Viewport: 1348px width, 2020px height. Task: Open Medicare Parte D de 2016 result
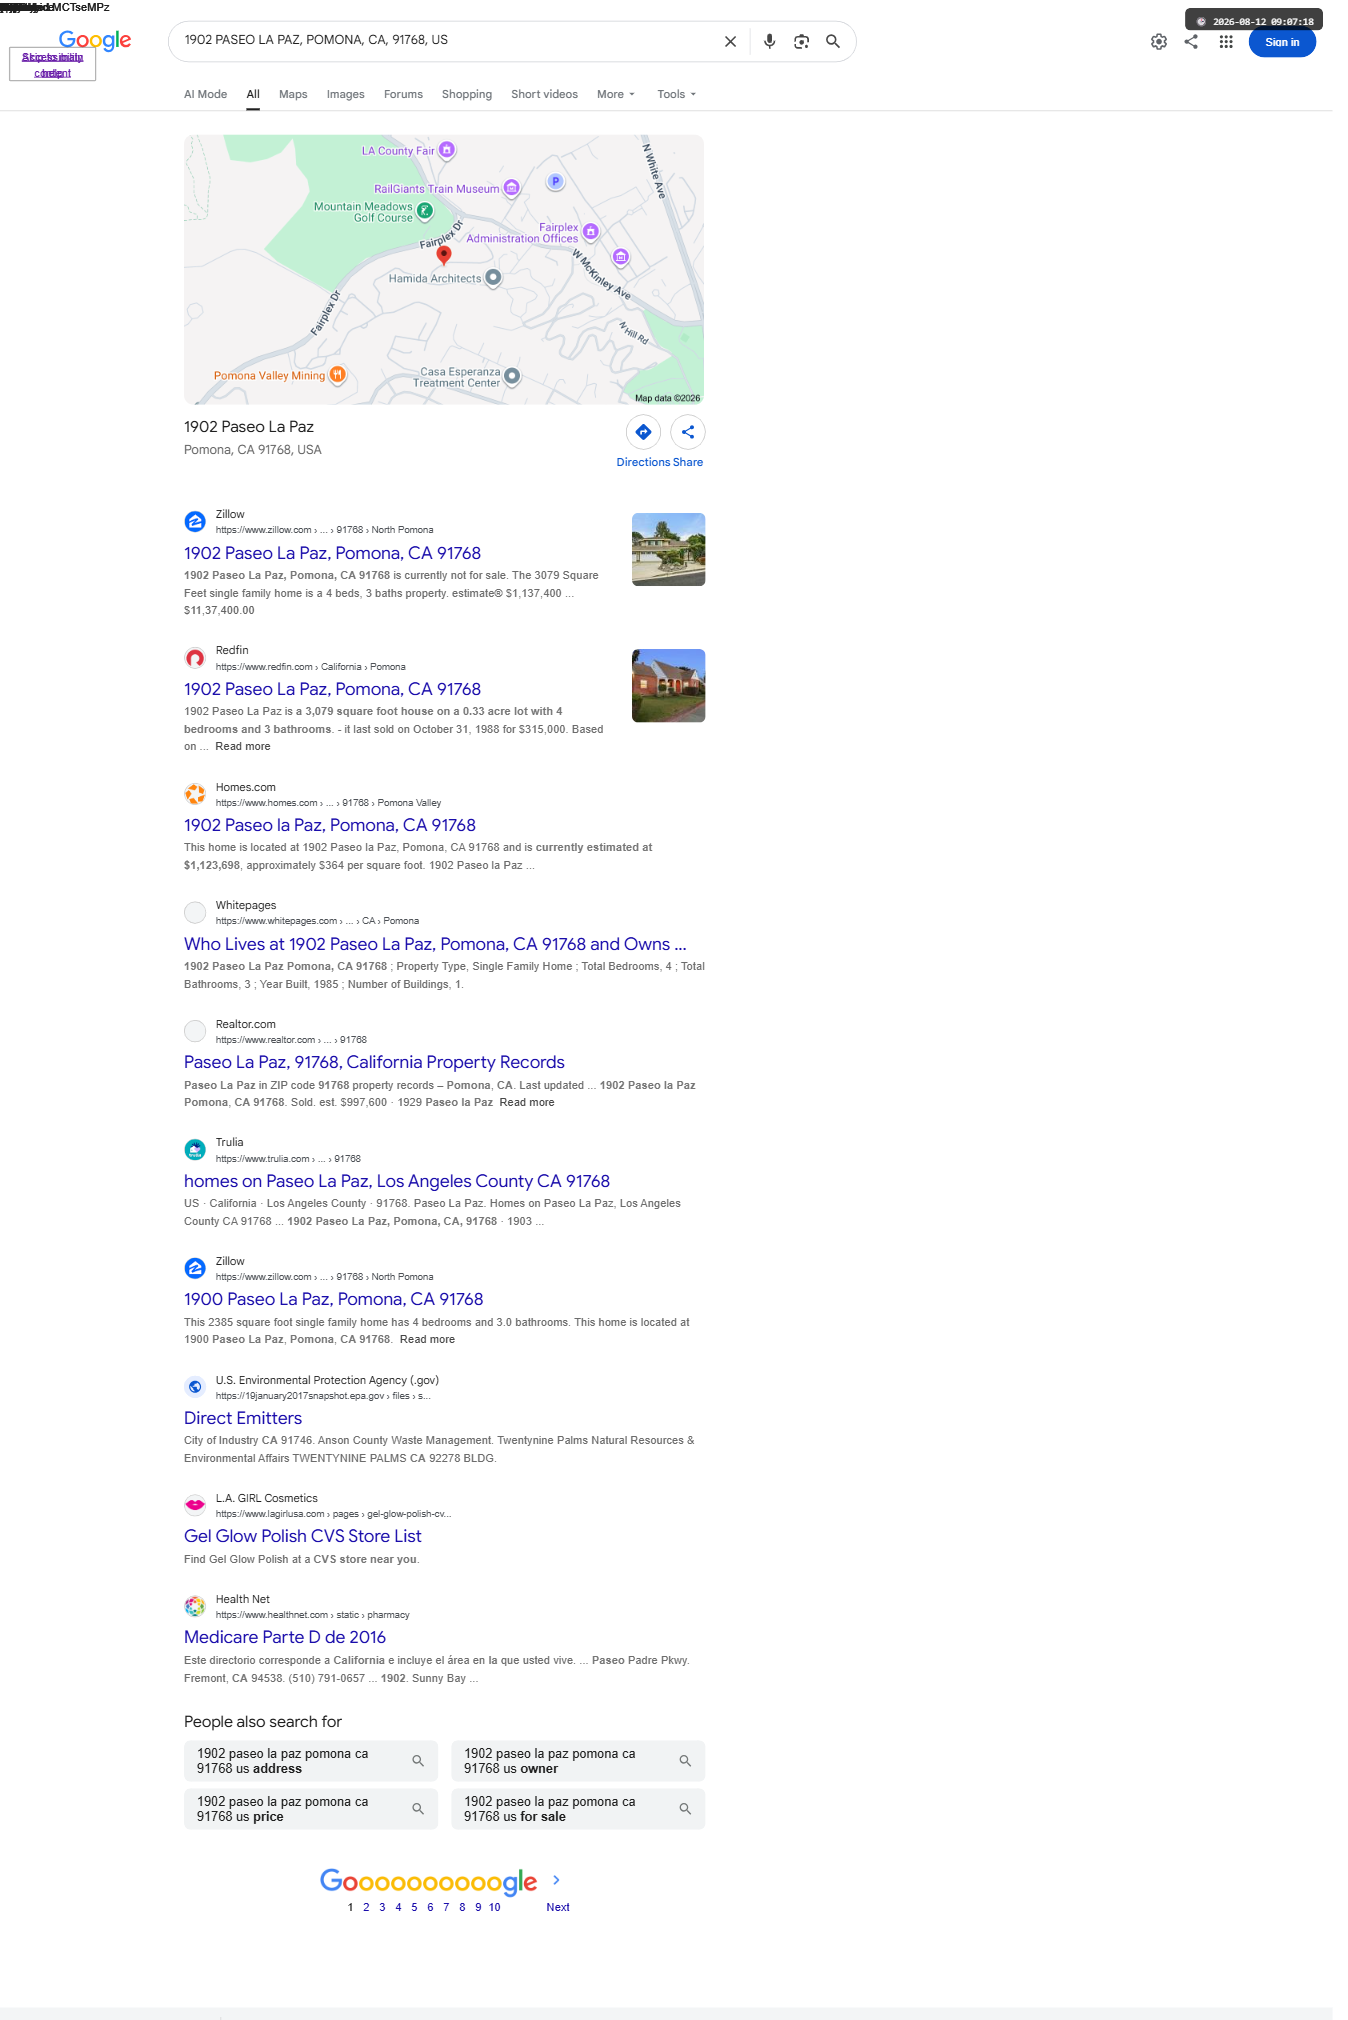285,1637
